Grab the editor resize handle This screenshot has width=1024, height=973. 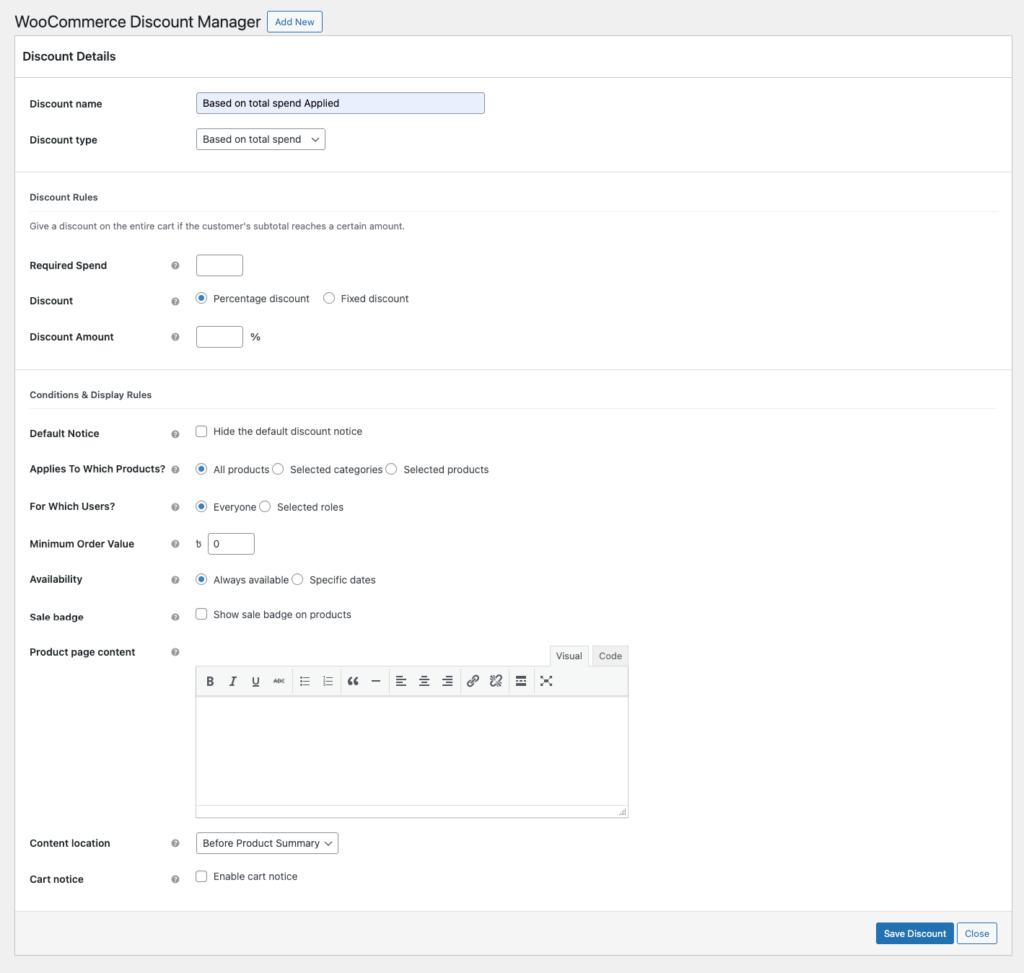(x=622, y=812)
